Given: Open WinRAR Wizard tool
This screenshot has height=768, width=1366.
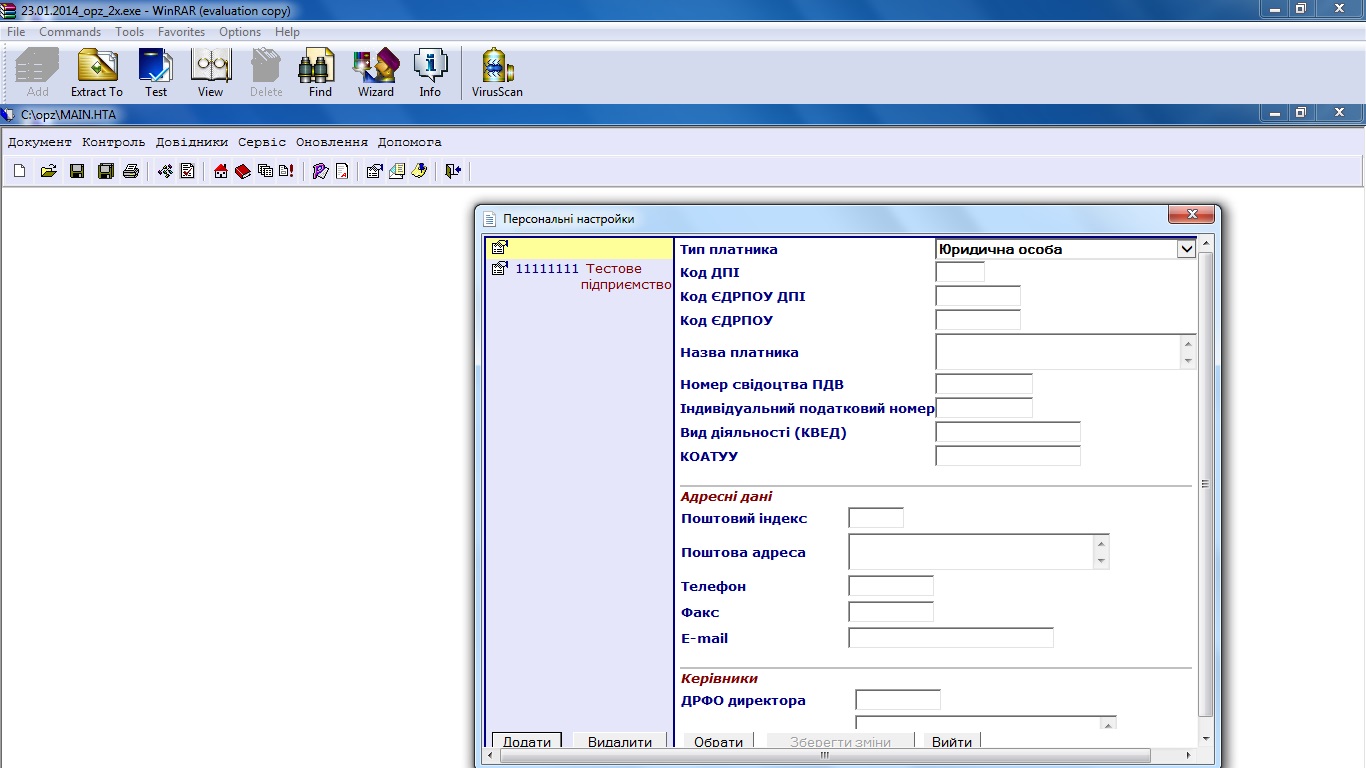Looking at the screenshot, I should (x=376, y=73).
